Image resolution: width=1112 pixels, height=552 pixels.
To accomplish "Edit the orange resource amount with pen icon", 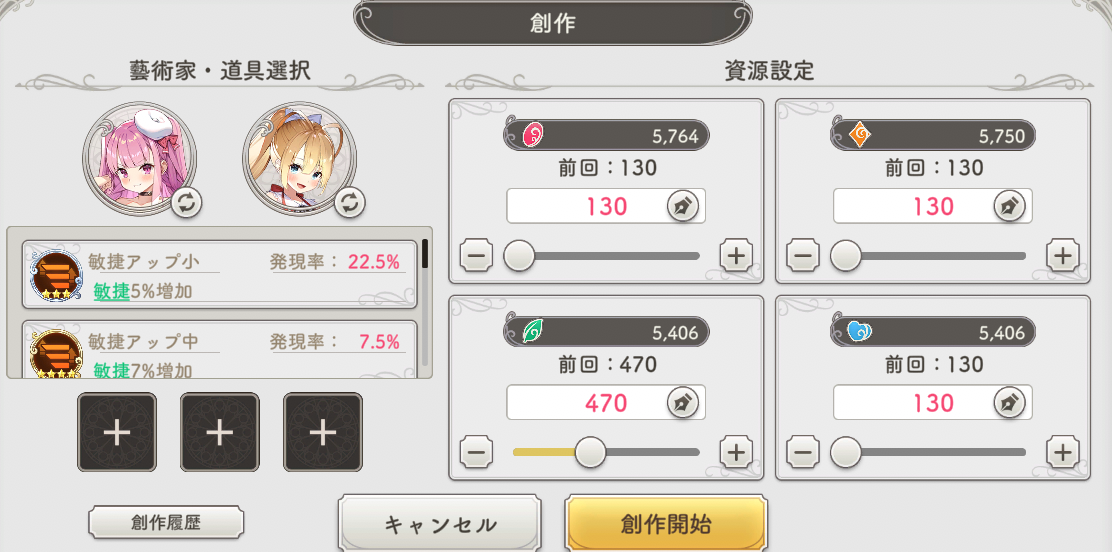I will [1009, 206].
